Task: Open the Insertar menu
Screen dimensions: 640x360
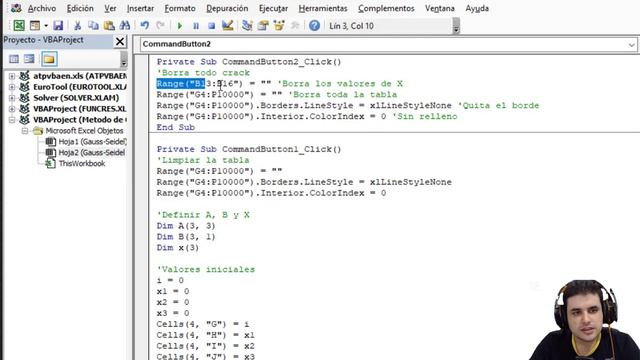Action: tap(140, 9)
